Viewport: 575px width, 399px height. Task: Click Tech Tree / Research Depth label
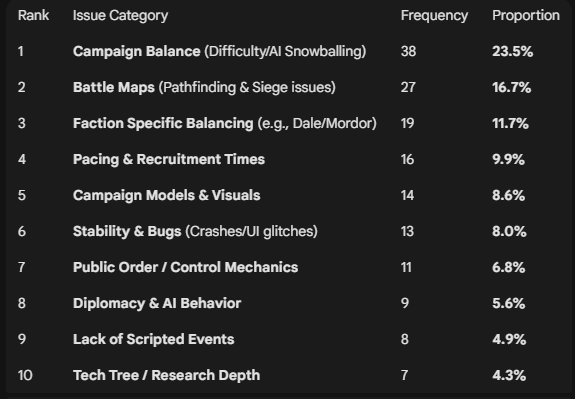[166, 376]
